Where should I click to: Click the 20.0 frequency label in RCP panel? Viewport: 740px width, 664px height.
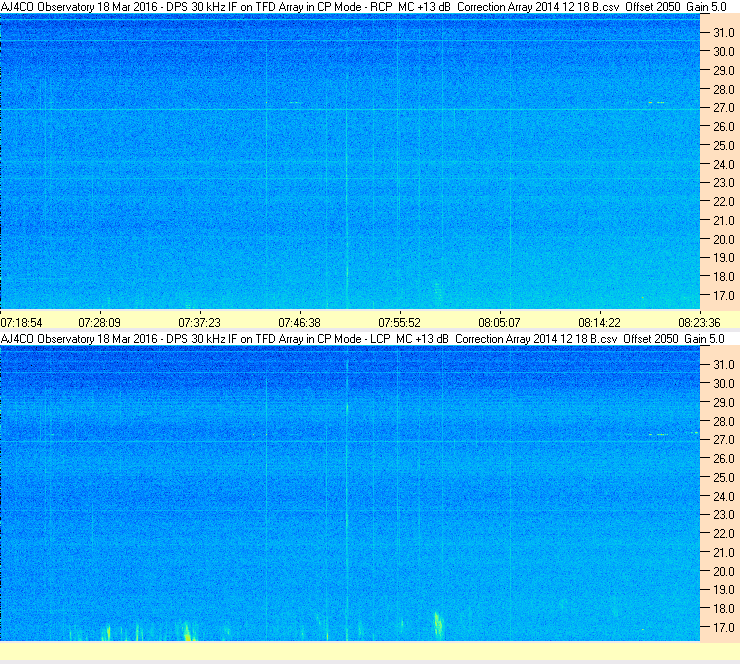(724, 240)
